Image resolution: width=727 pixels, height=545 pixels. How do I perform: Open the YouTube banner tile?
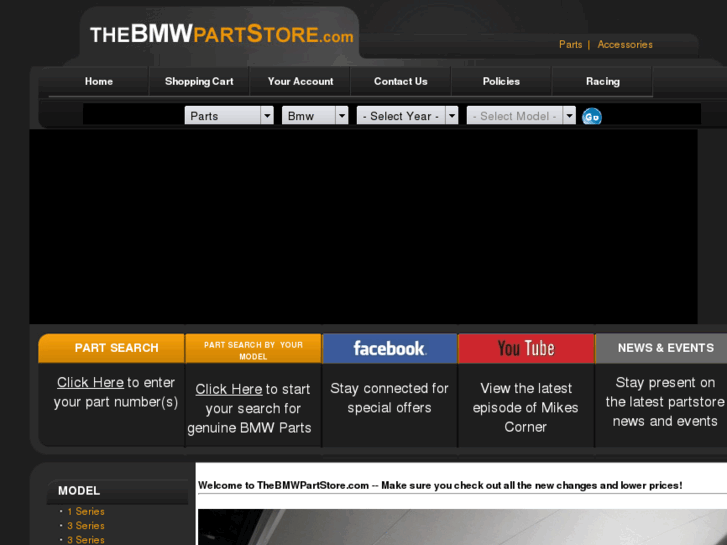tap(526, 348)
